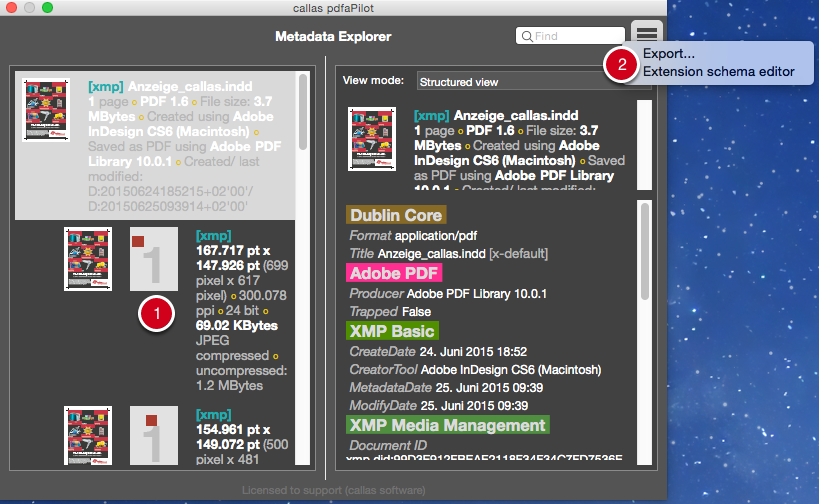The image size is (819, 504).
Task: Click the CreateDate 24. Juni 2015 row
Action: 438,351
